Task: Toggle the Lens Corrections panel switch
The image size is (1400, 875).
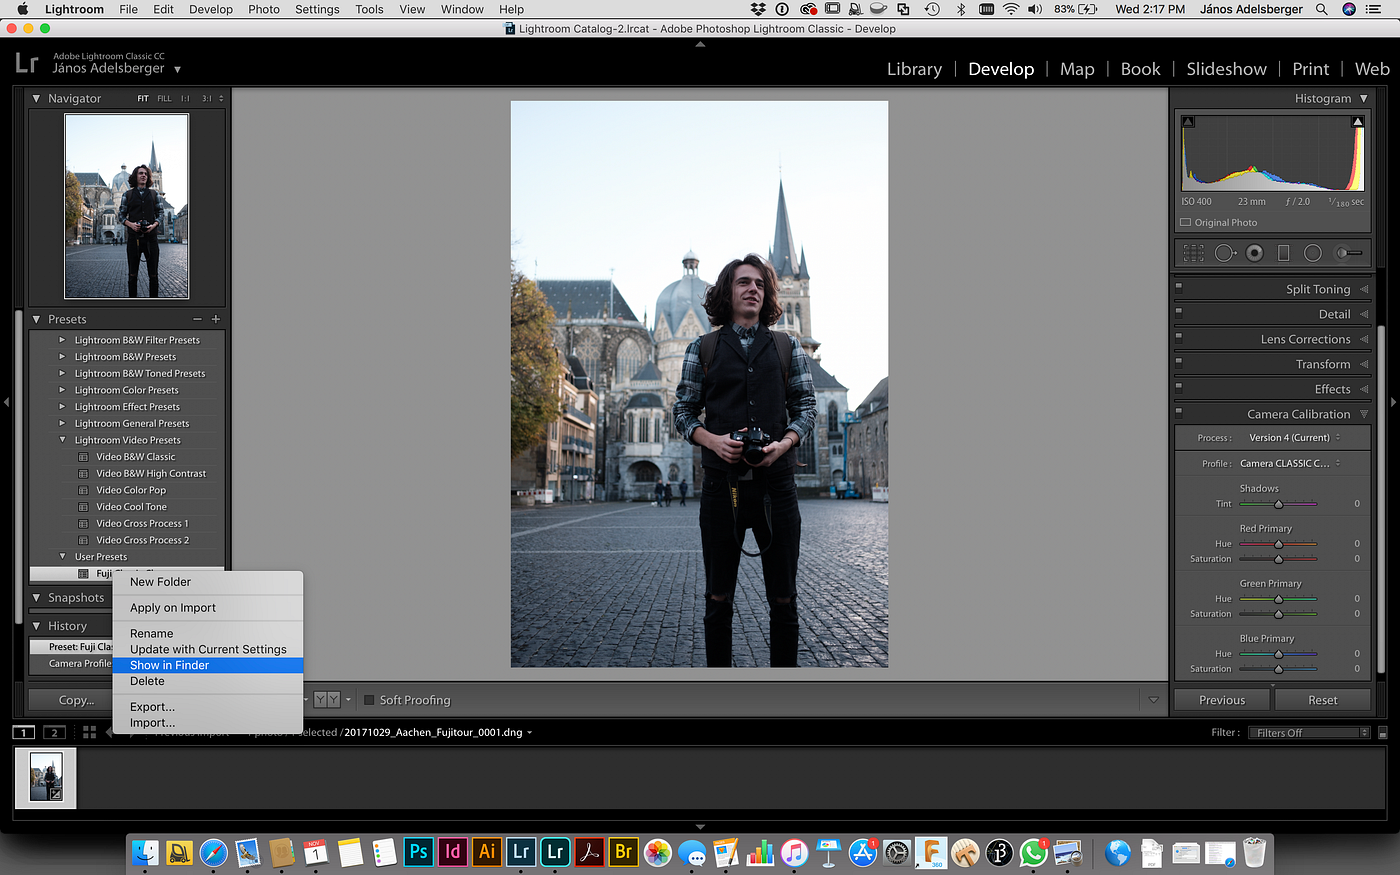Action: 1179,337
